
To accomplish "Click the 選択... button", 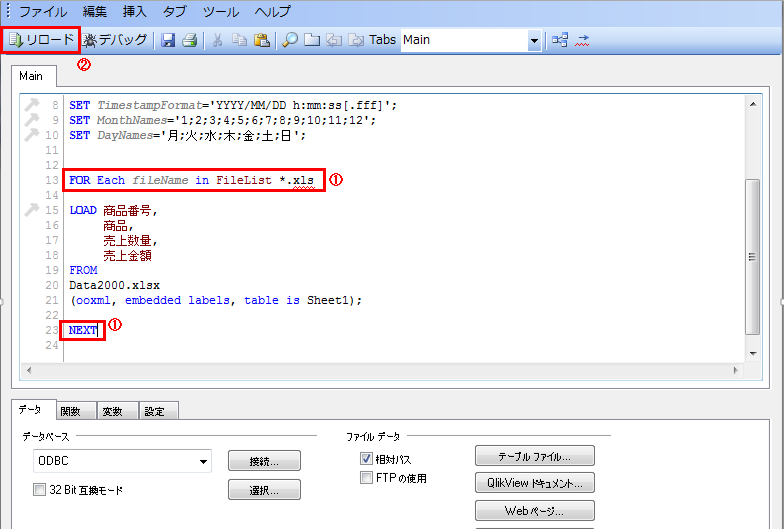I will tap(264, 490).
